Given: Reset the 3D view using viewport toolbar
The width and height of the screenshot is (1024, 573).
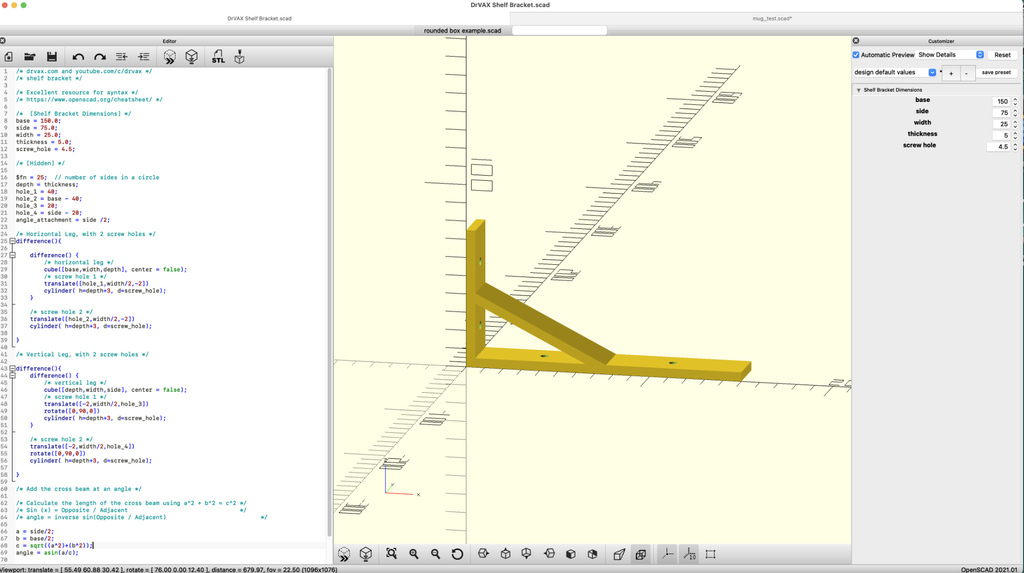Looking at the screenshot, I should 457,554.
